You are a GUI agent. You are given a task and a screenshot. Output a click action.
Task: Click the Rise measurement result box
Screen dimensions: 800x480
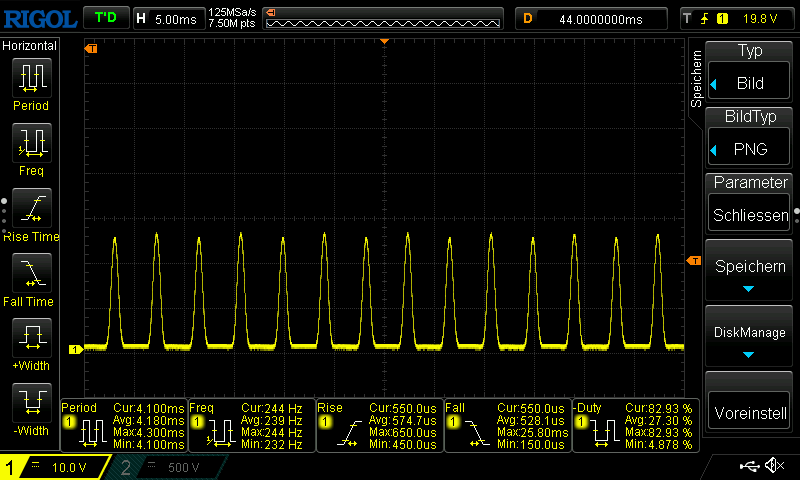coord(380,425)
